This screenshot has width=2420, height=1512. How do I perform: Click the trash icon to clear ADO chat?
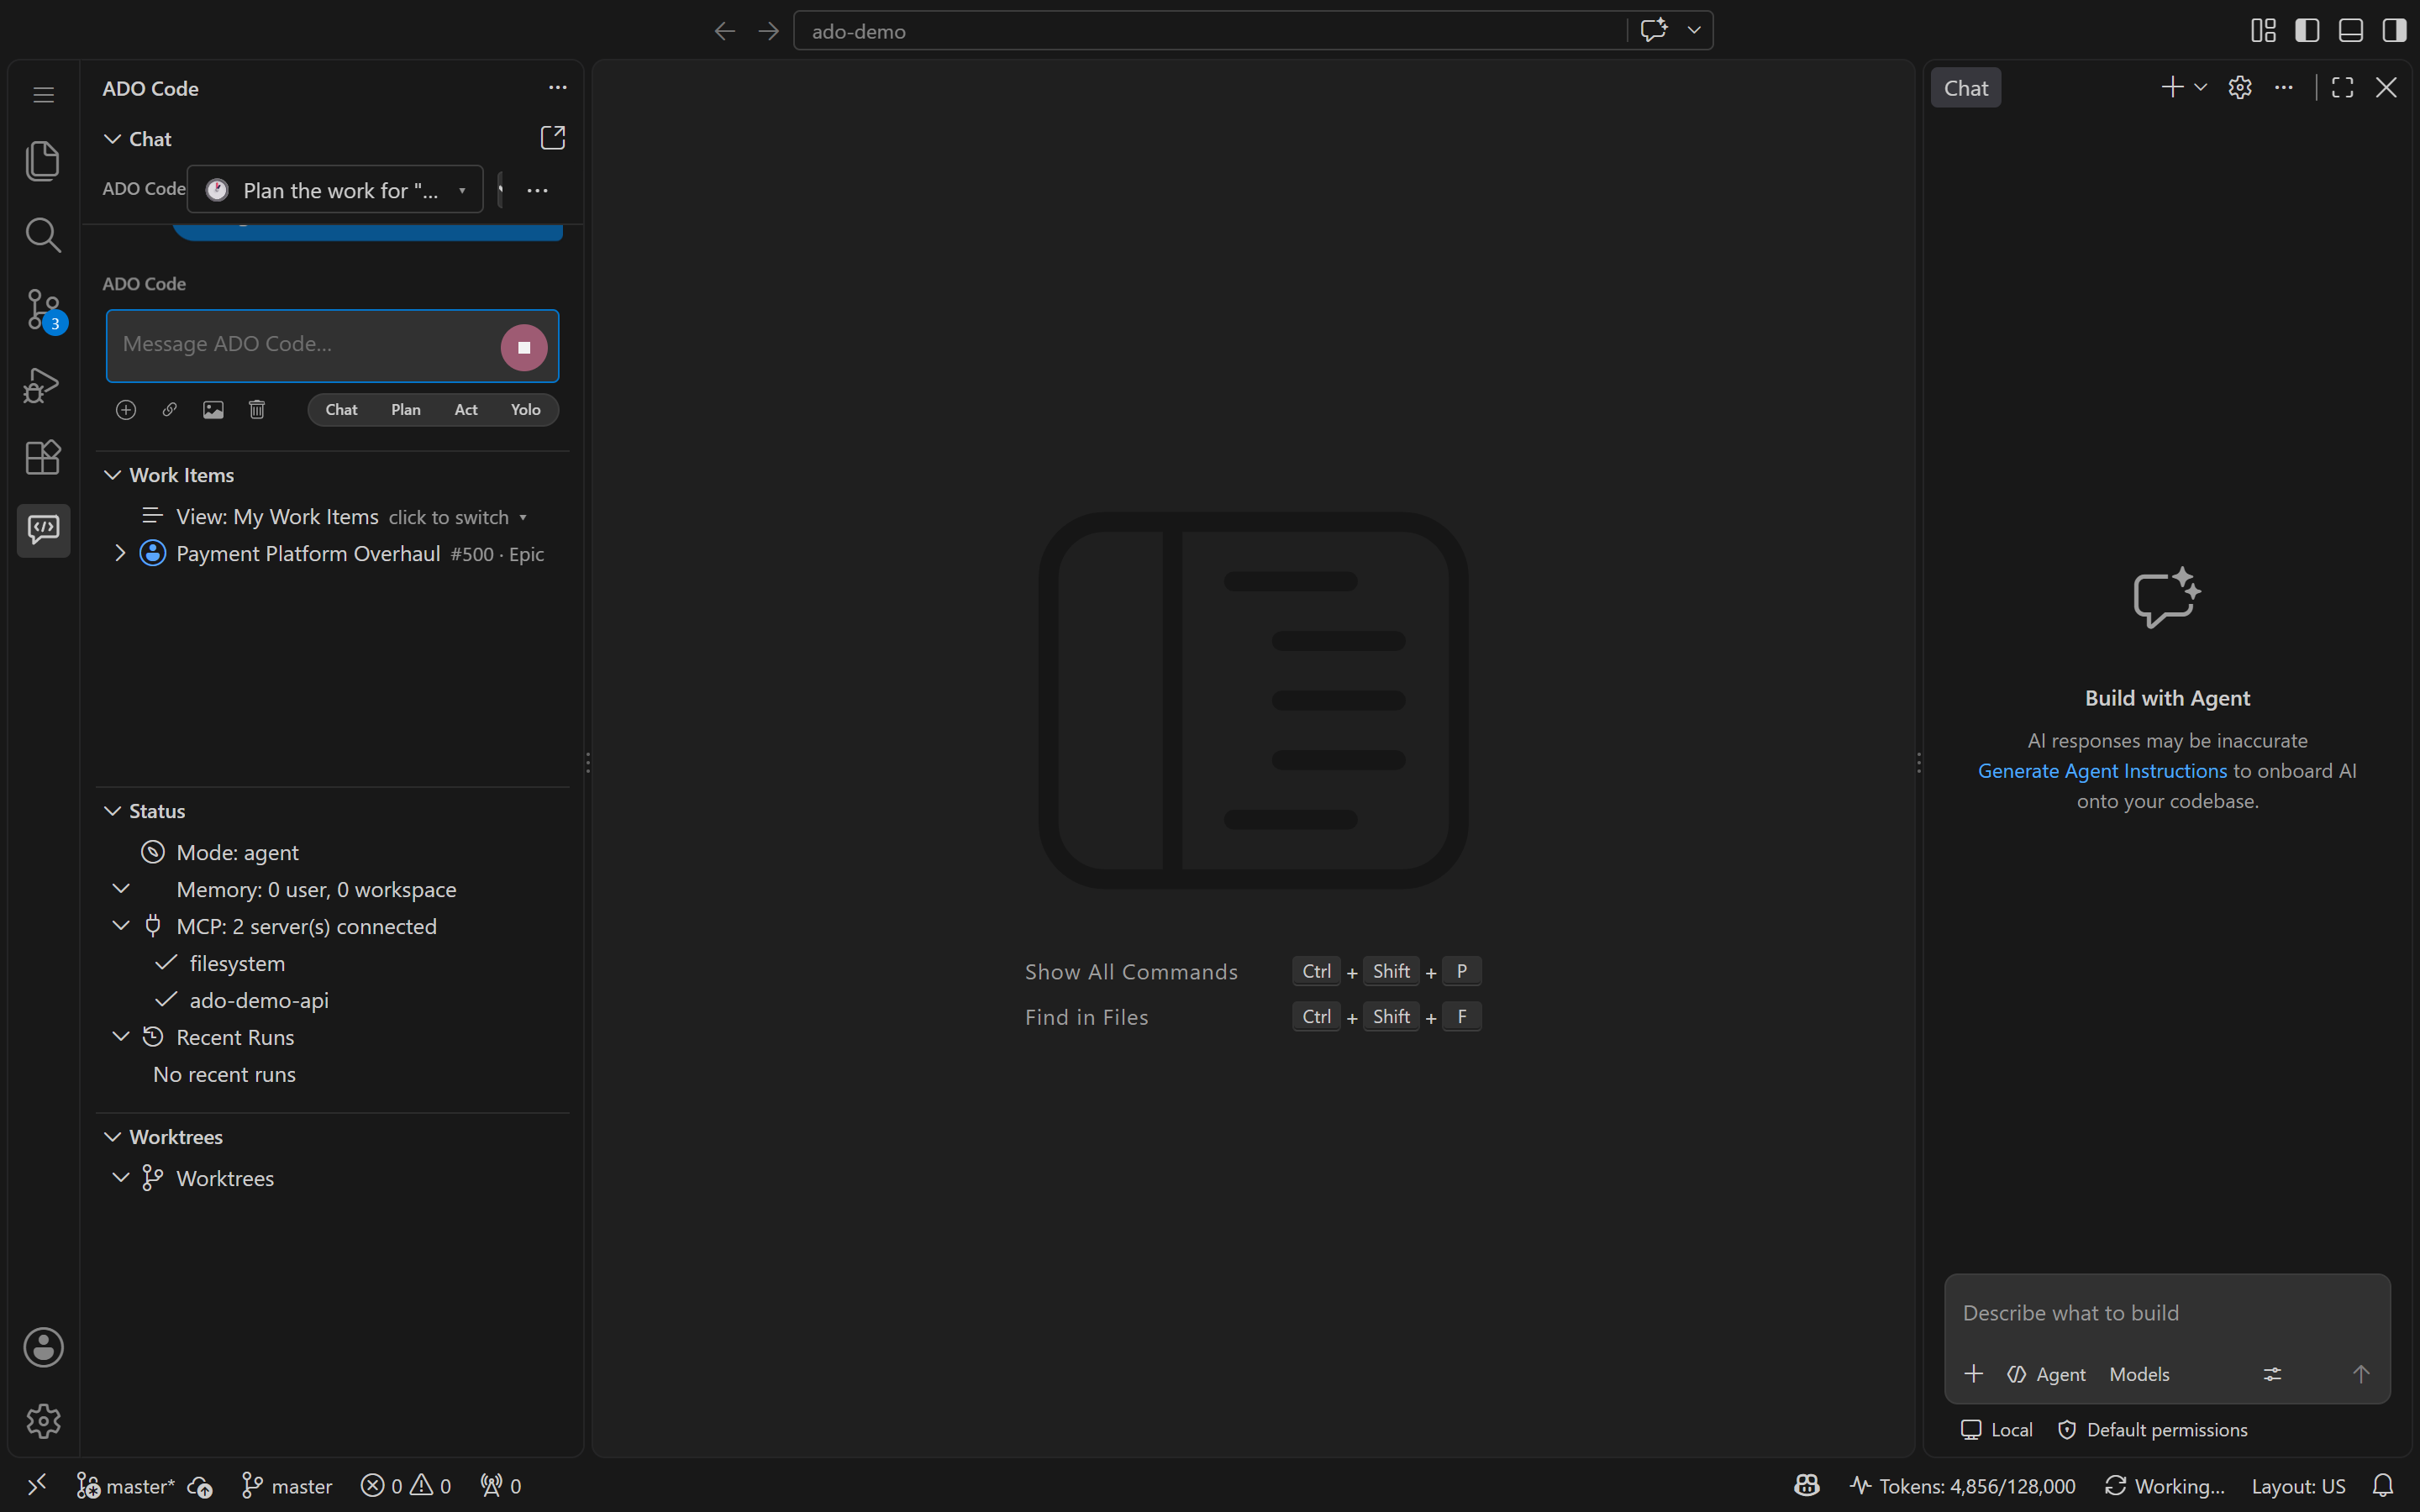(257, 410)
